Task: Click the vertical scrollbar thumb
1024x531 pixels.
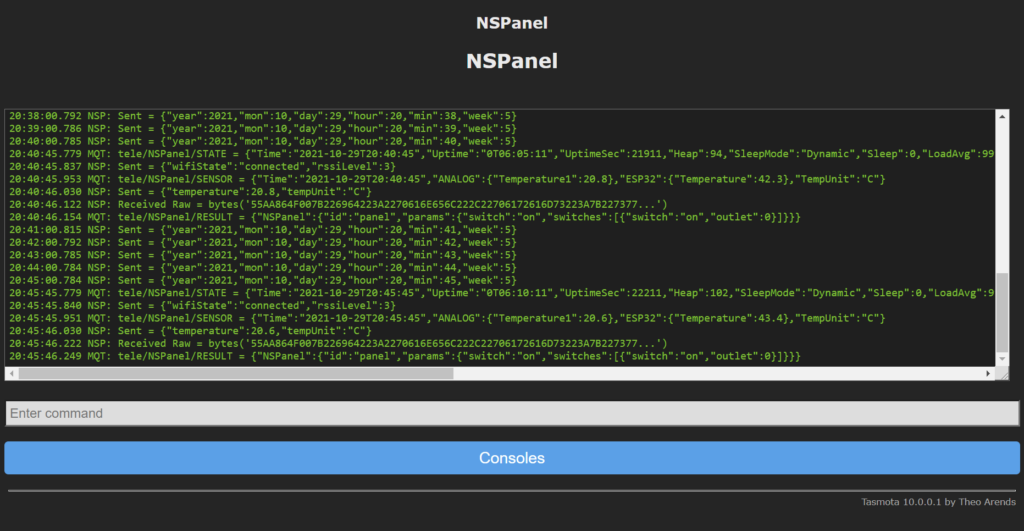Action: coord(1002,312)
